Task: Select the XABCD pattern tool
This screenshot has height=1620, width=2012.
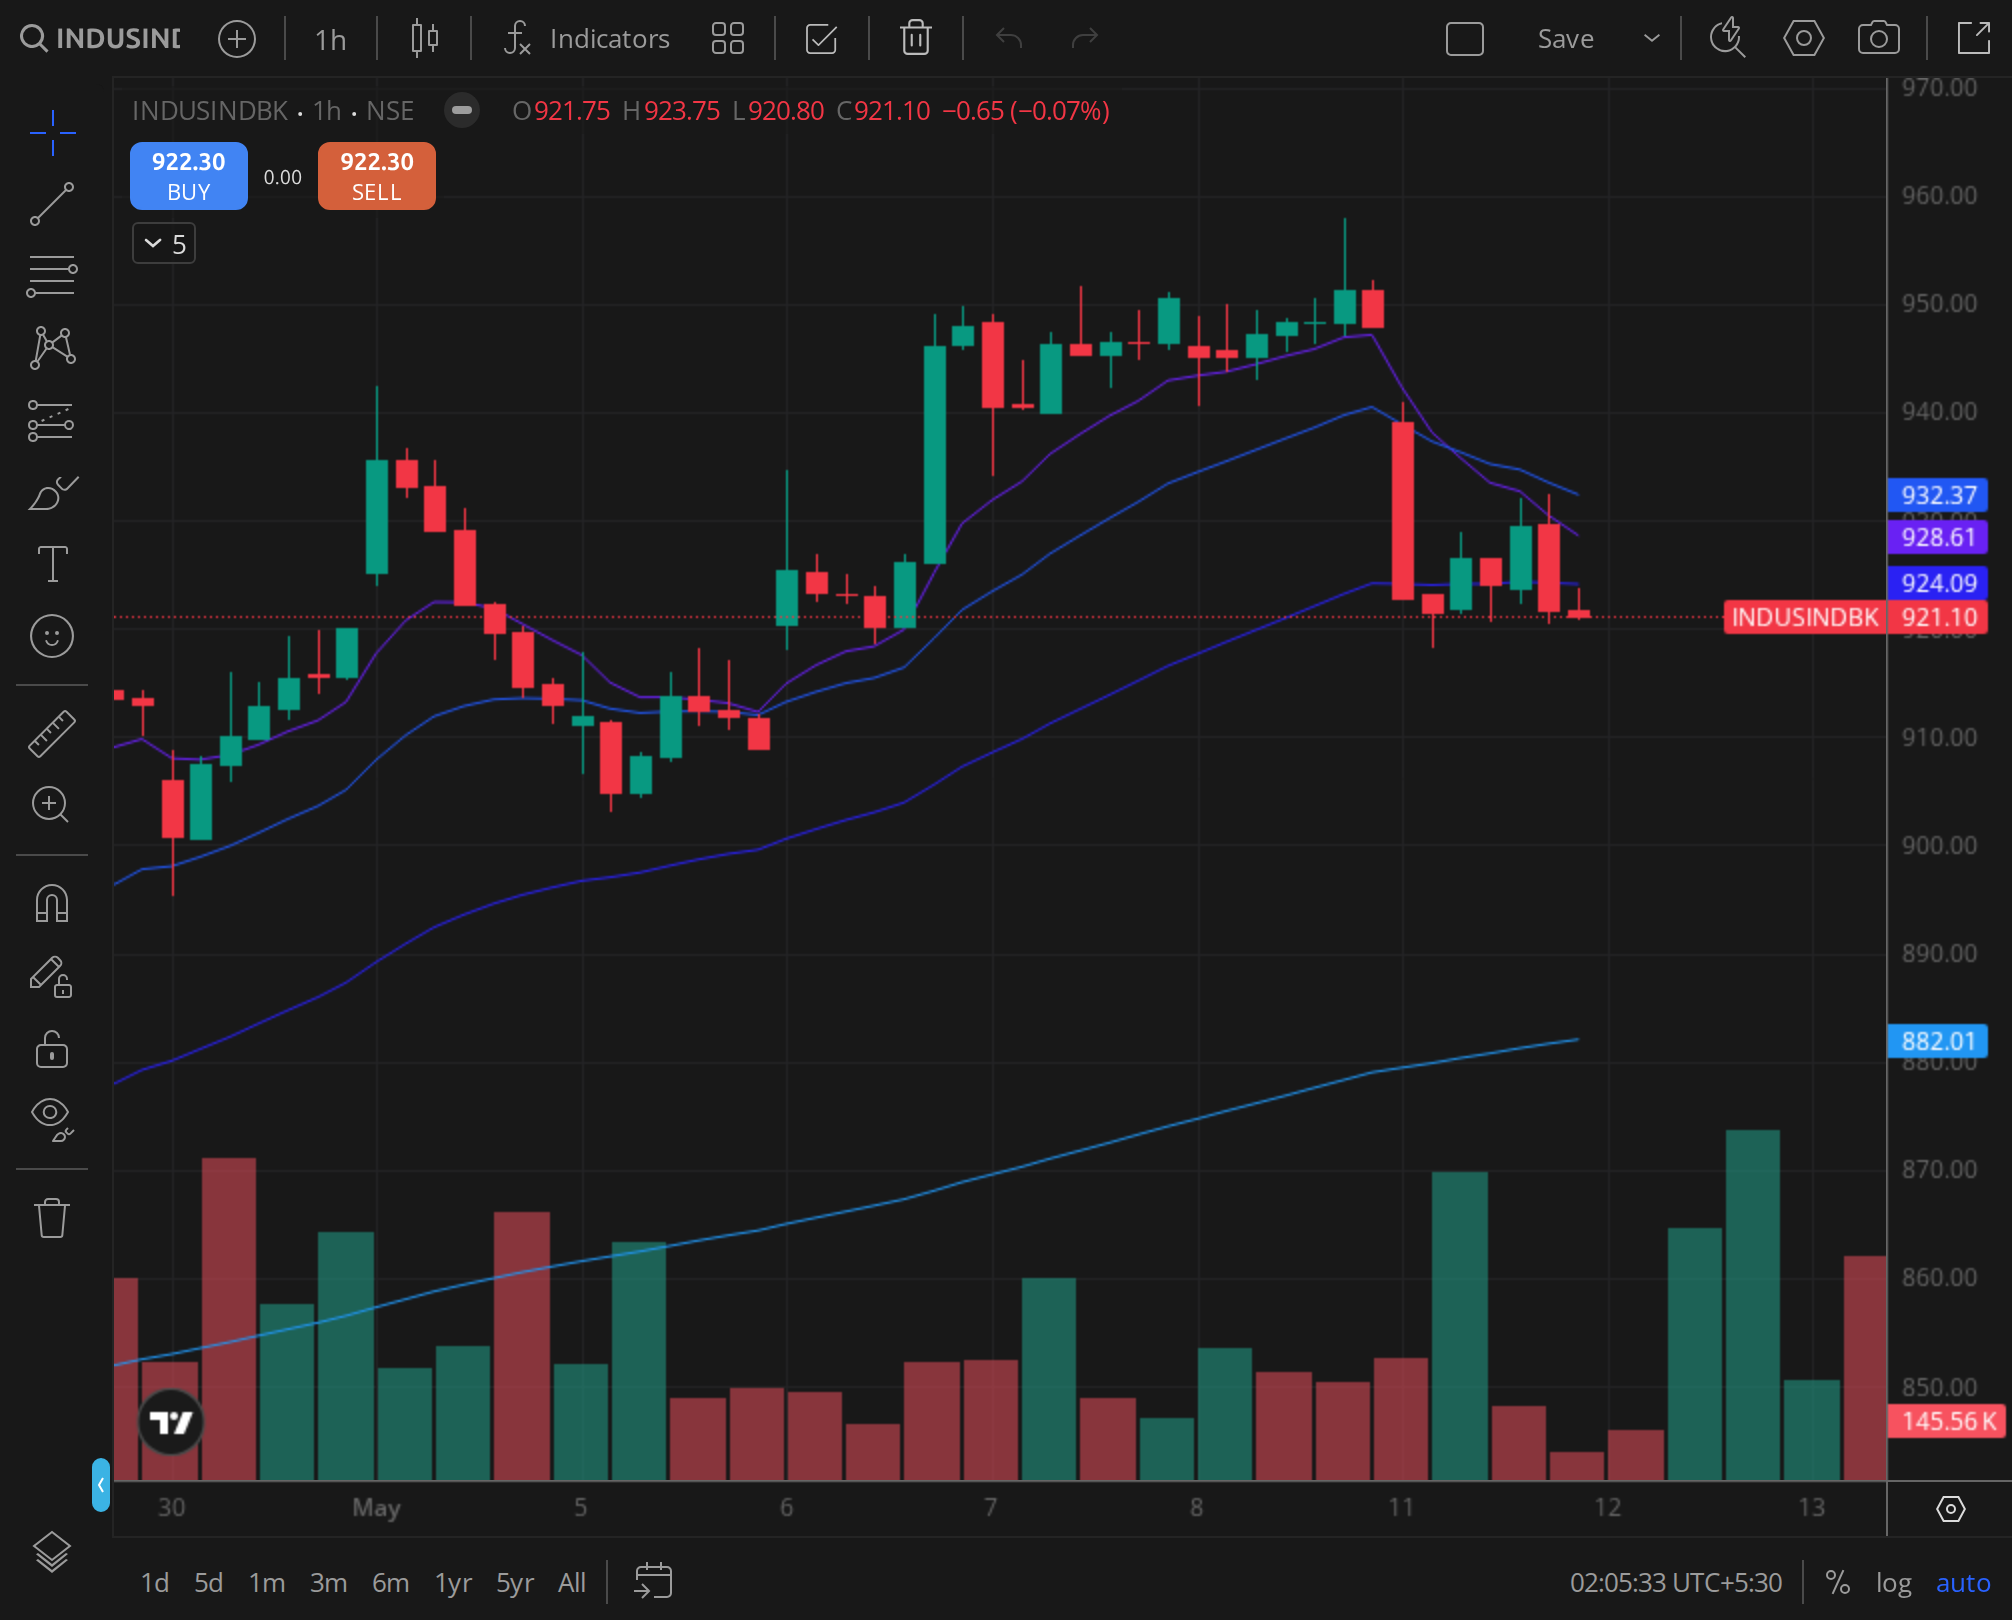Action: click(52, 348)
